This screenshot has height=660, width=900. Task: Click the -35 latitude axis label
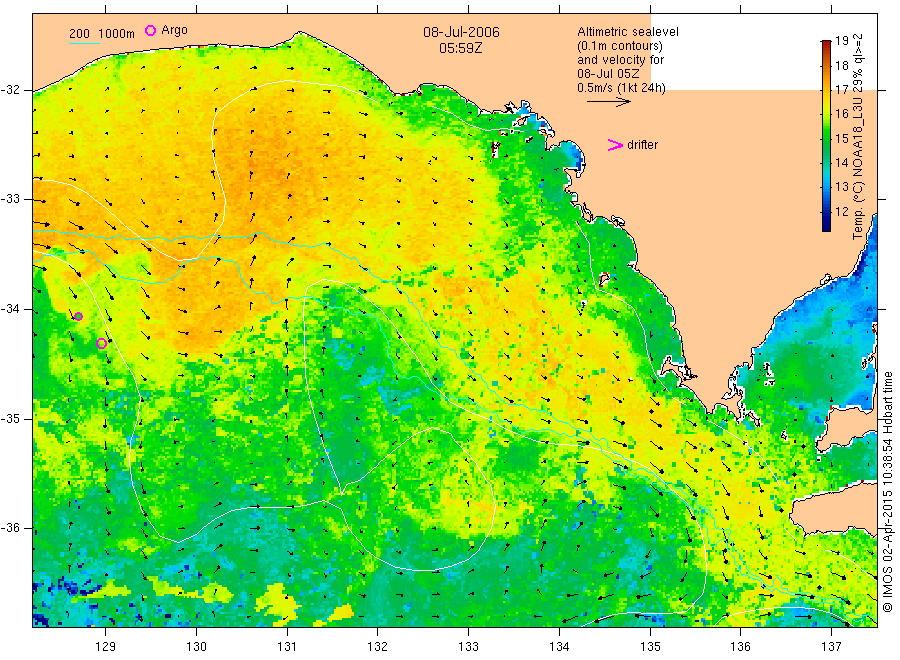tap(10, 419)
